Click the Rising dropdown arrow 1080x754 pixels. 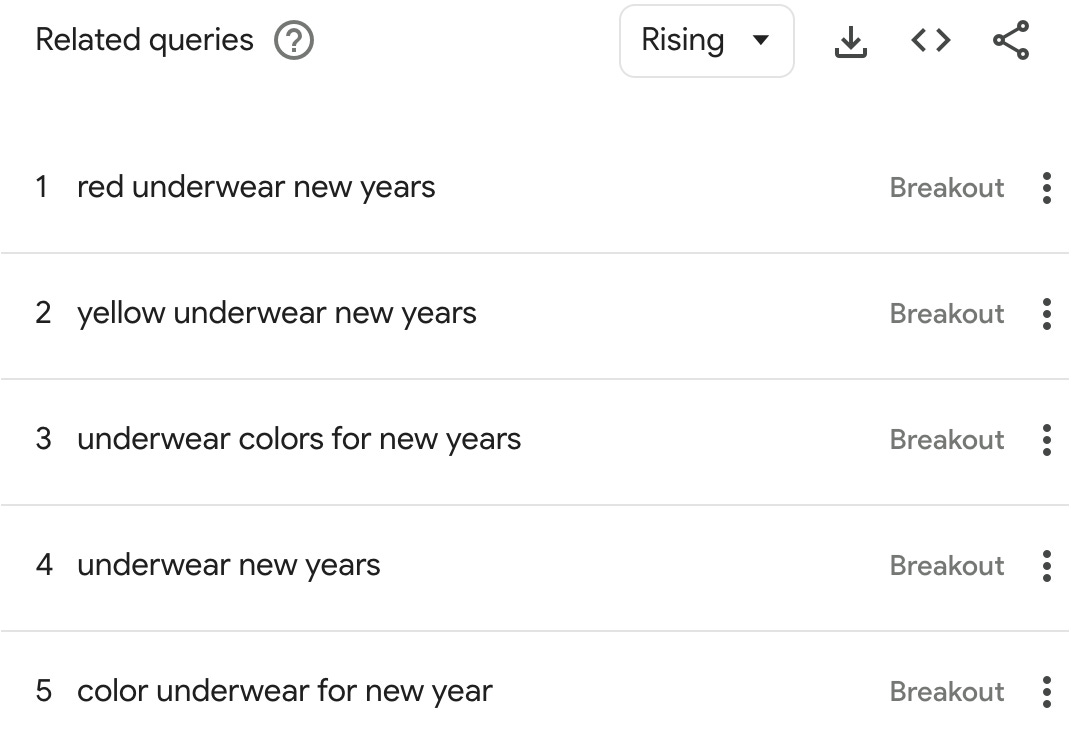point(760,40)
